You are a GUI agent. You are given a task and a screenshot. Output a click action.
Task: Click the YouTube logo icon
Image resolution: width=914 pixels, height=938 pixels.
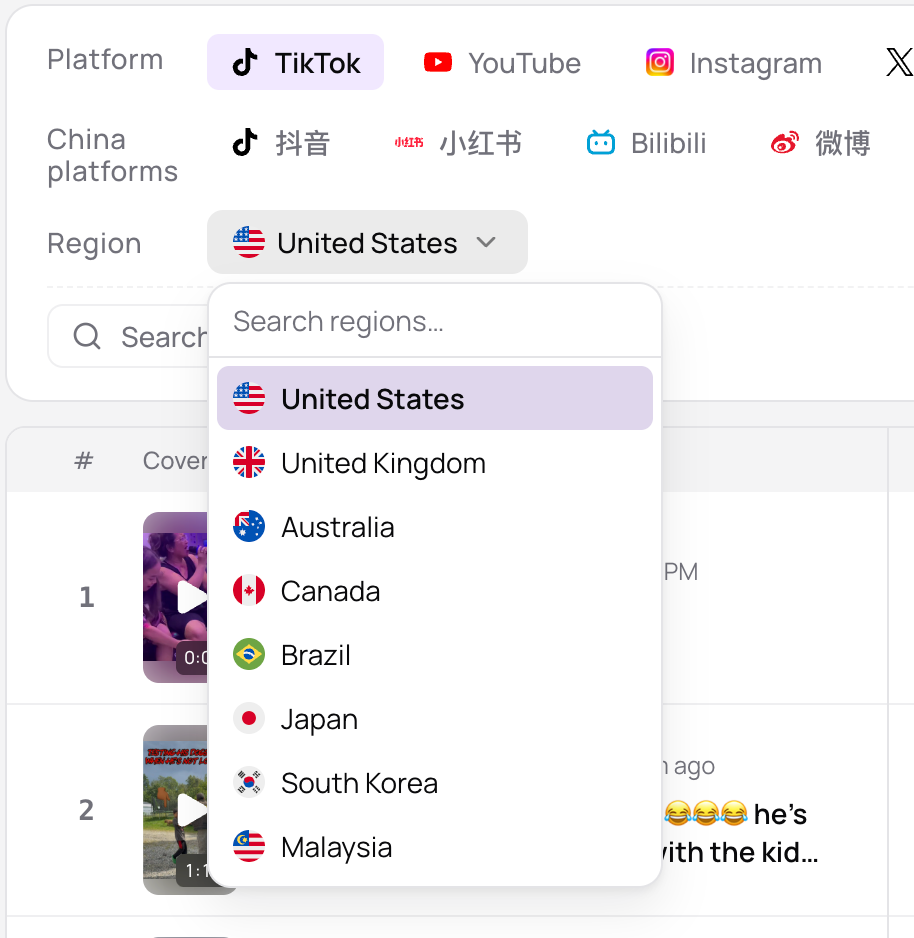tap(438, 62)
